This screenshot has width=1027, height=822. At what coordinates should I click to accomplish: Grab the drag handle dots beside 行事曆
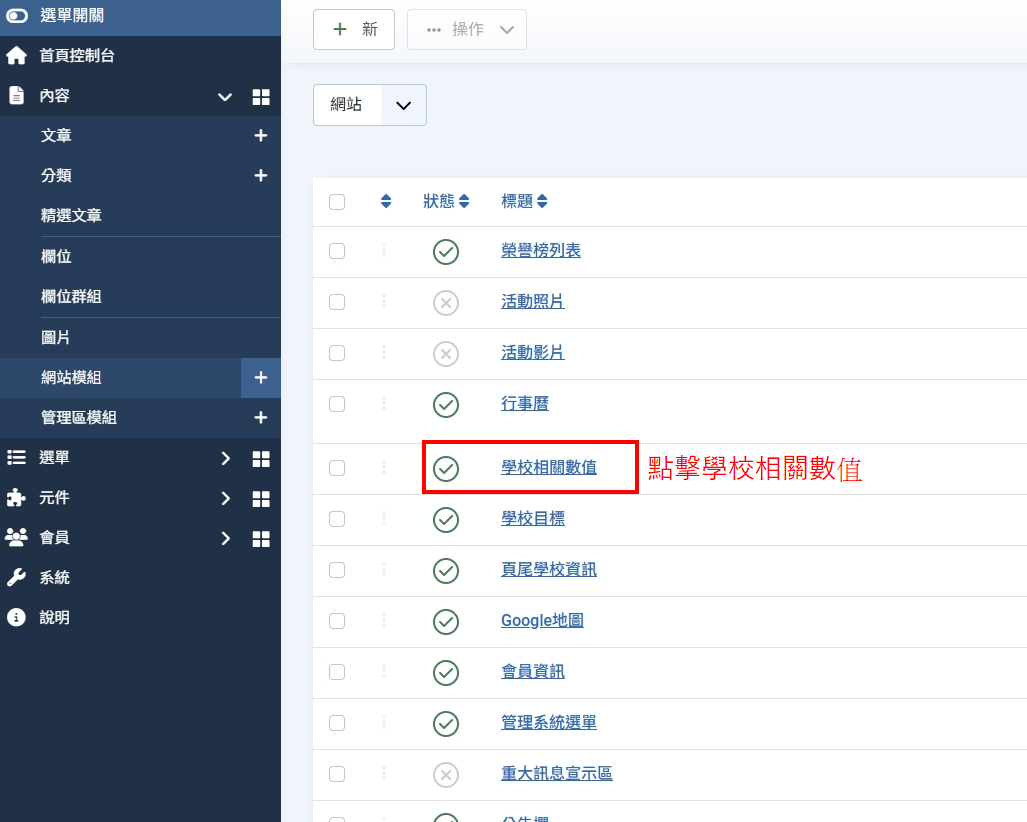point(385,404)
